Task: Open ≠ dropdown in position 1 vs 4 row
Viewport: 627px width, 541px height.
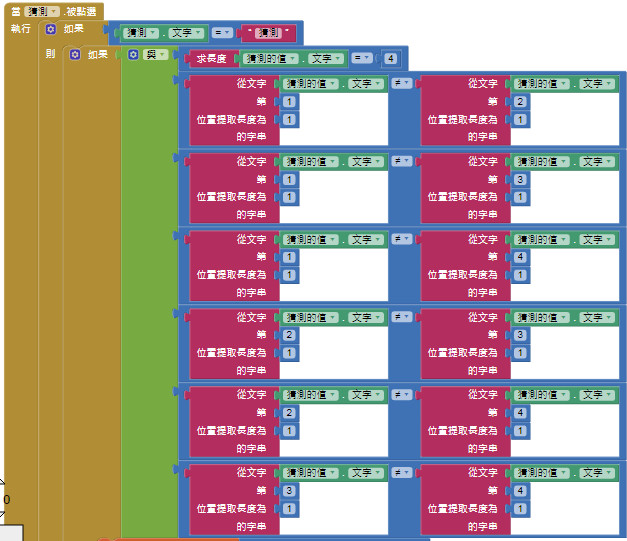Action: [401, 239]
